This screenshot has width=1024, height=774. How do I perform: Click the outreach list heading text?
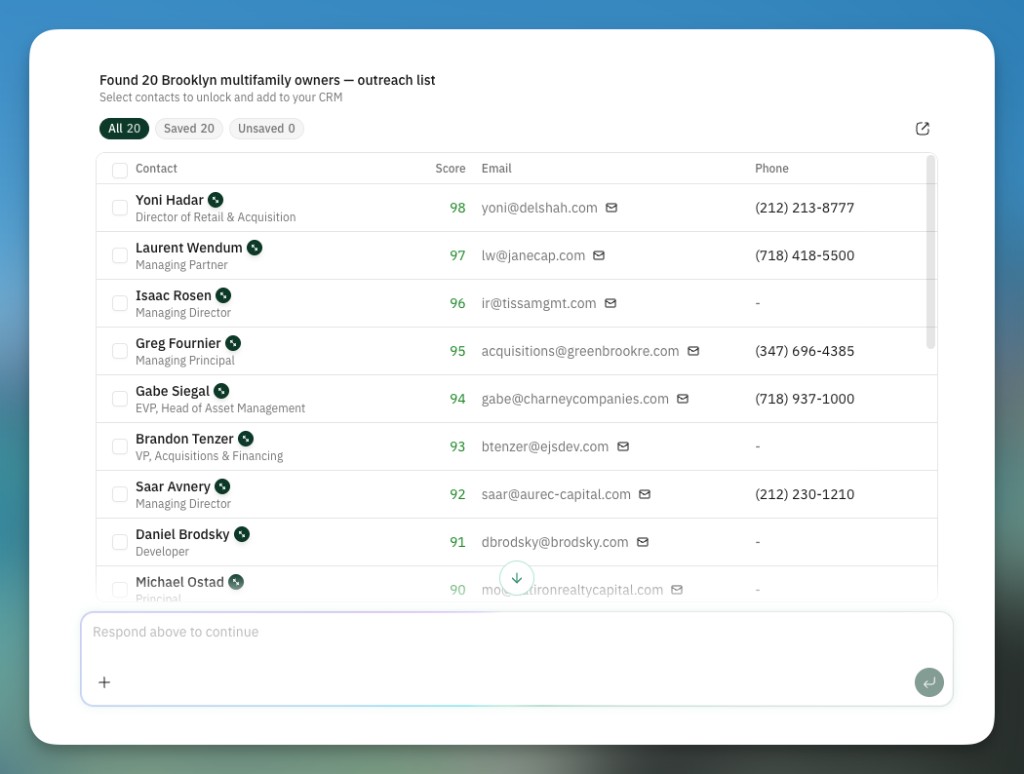point(266,80)
